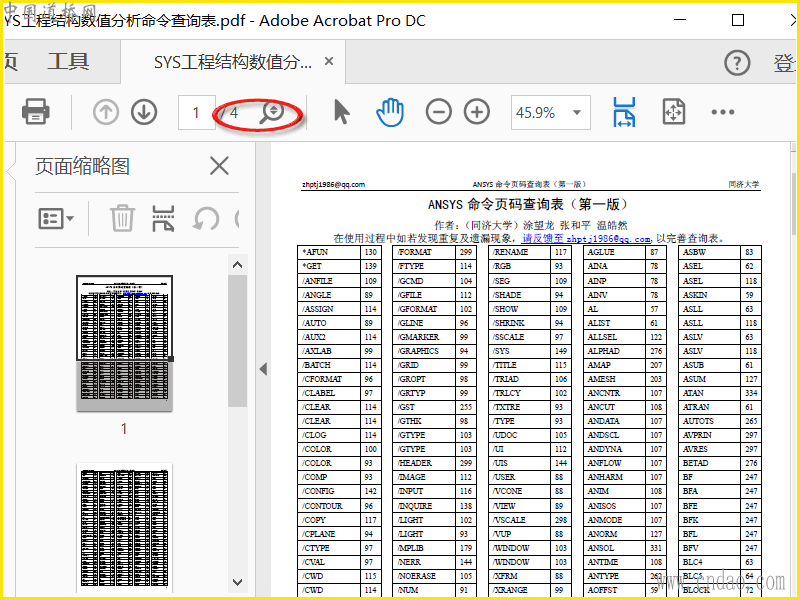
Task: Maximize the Acrobat window
Action: 738,20
